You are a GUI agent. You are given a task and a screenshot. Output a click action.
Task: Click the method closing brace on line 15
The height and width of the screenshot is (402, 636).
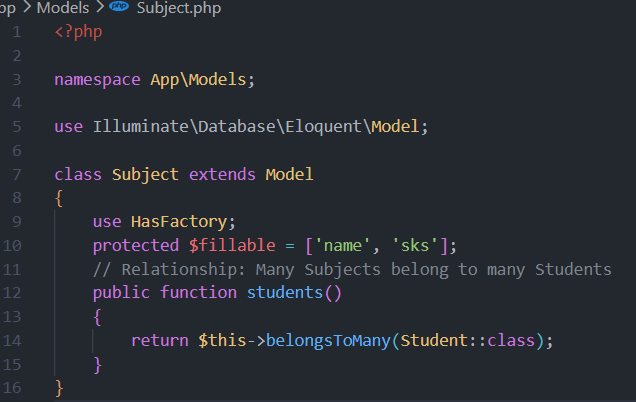click(97, 365)
